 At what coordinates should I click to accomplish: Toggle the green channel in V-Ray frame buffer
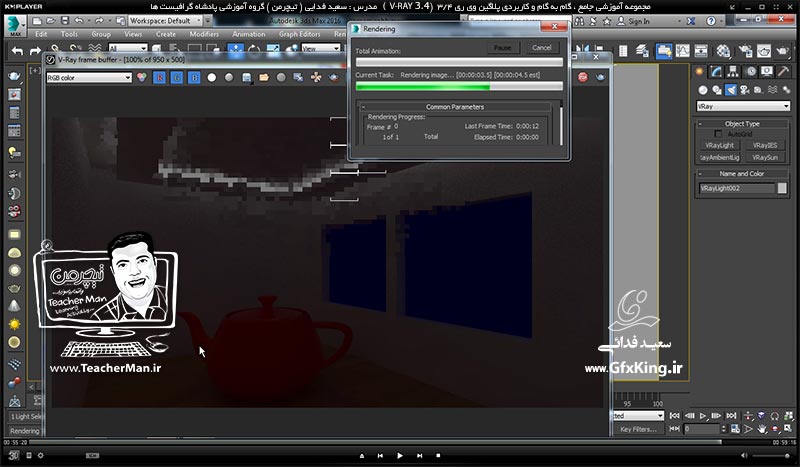(x=177, y=78)
